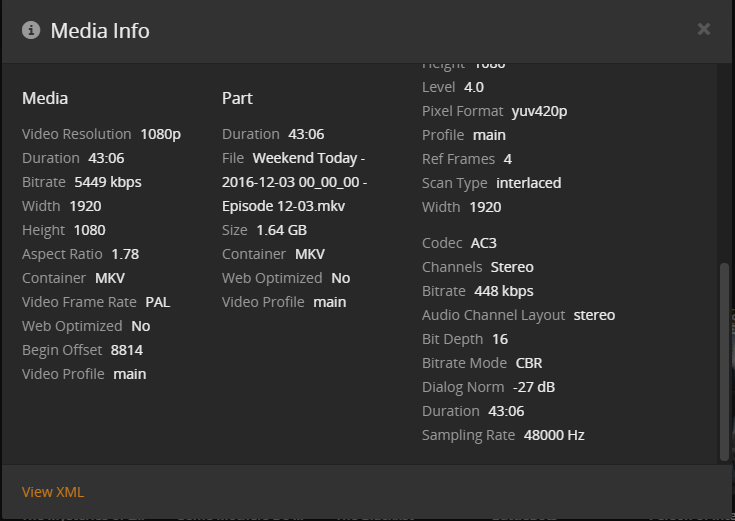Viewport: 735px width, 521px height.
Task: Click the vertical scrollbar thumb
Action: click(x=725, y=360)
